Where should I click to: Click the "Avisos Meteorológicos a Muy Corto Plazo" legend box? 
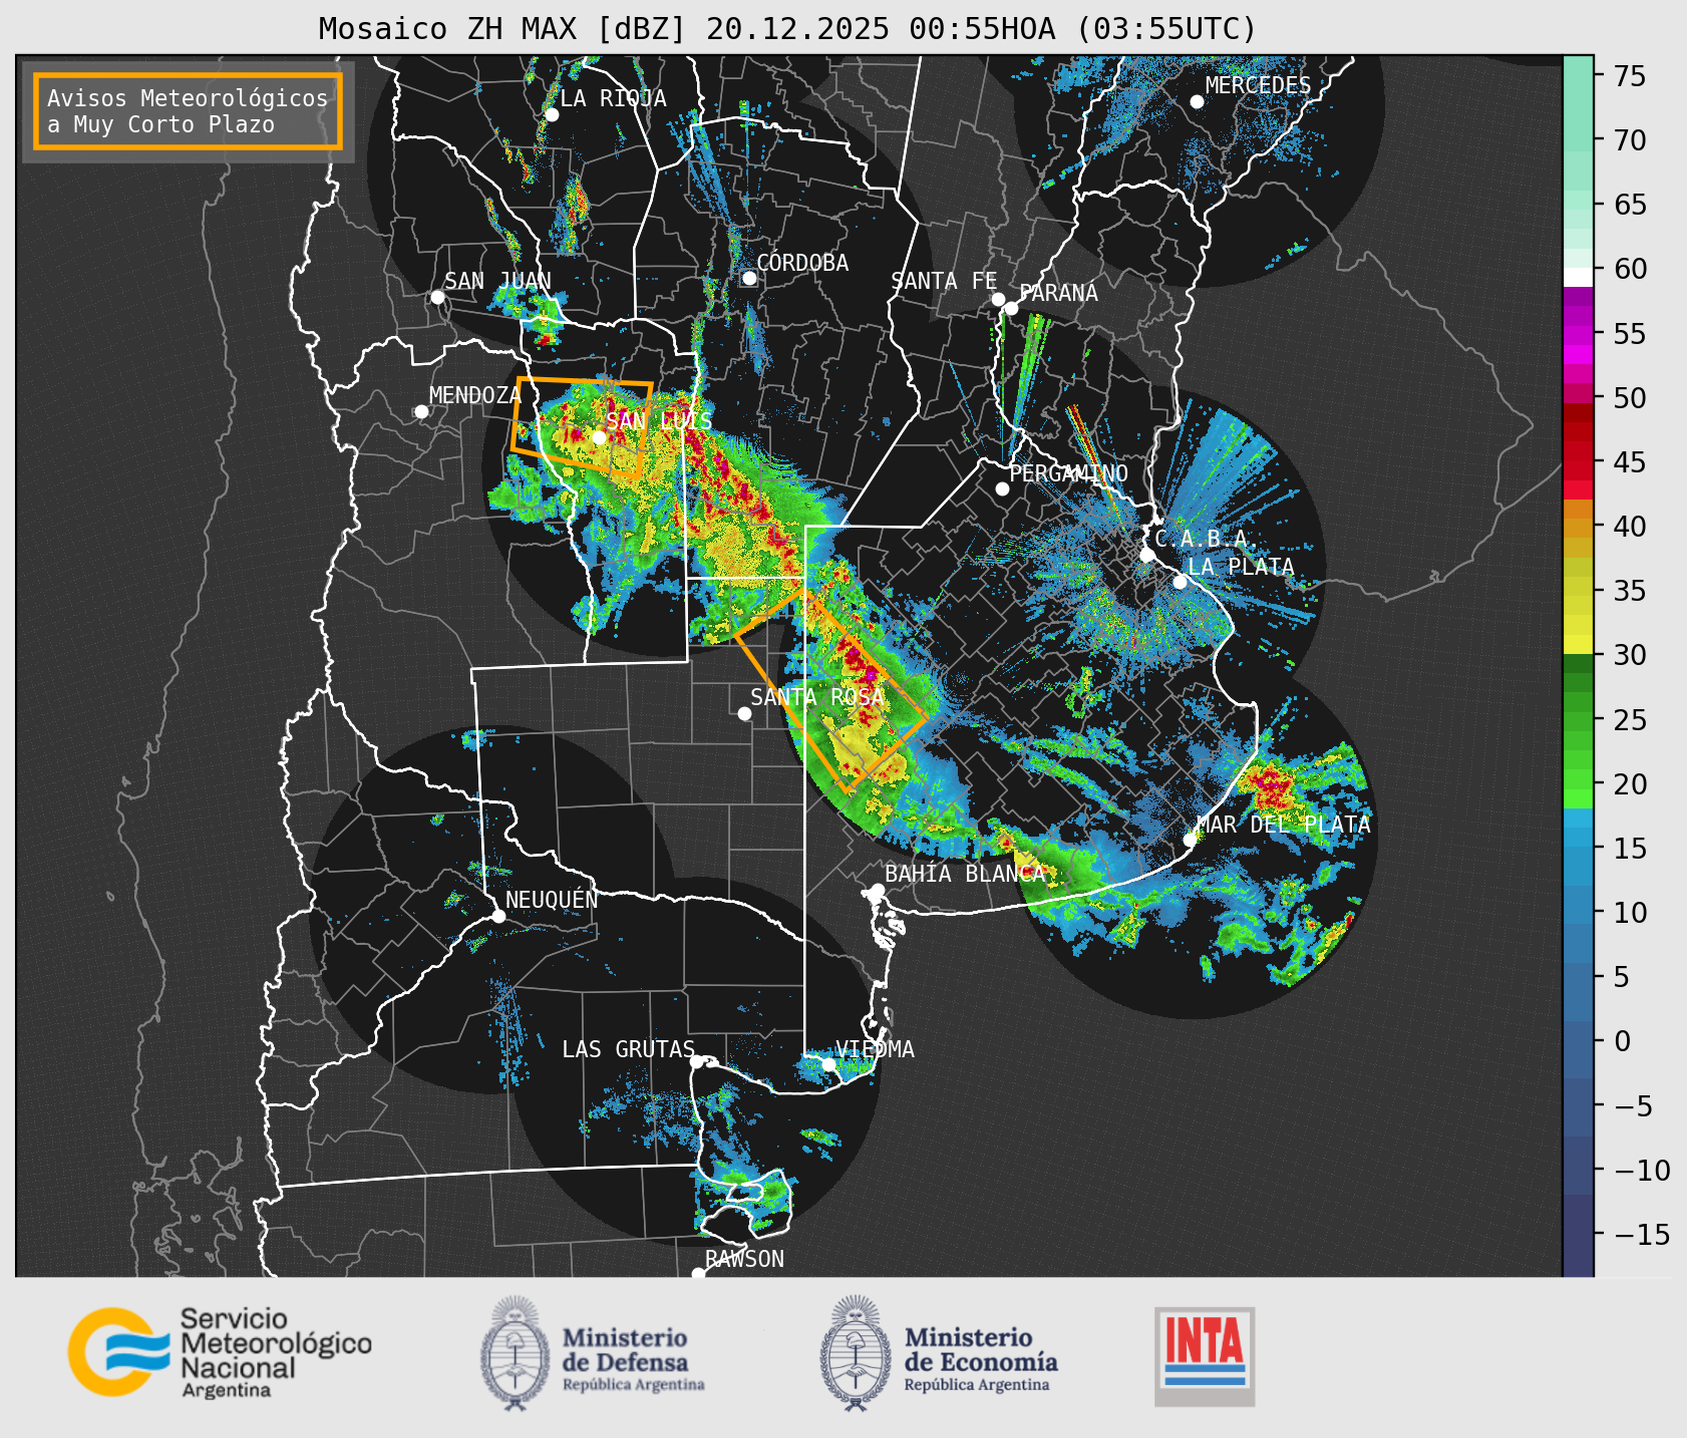tap(188, 111)
